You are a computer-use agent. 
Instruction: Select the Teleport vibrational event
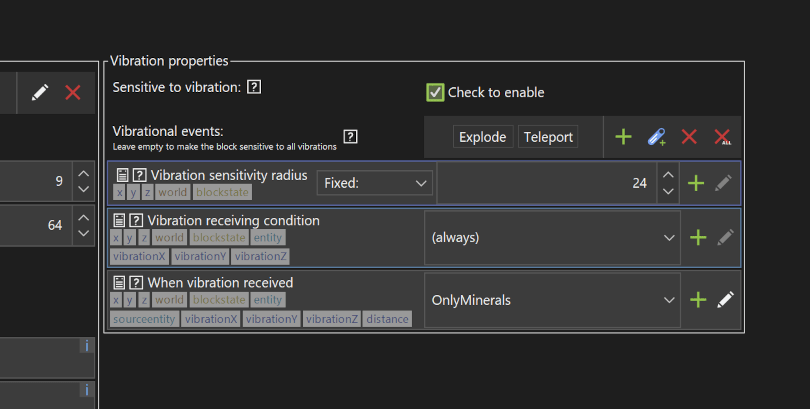tap(548, 137)
